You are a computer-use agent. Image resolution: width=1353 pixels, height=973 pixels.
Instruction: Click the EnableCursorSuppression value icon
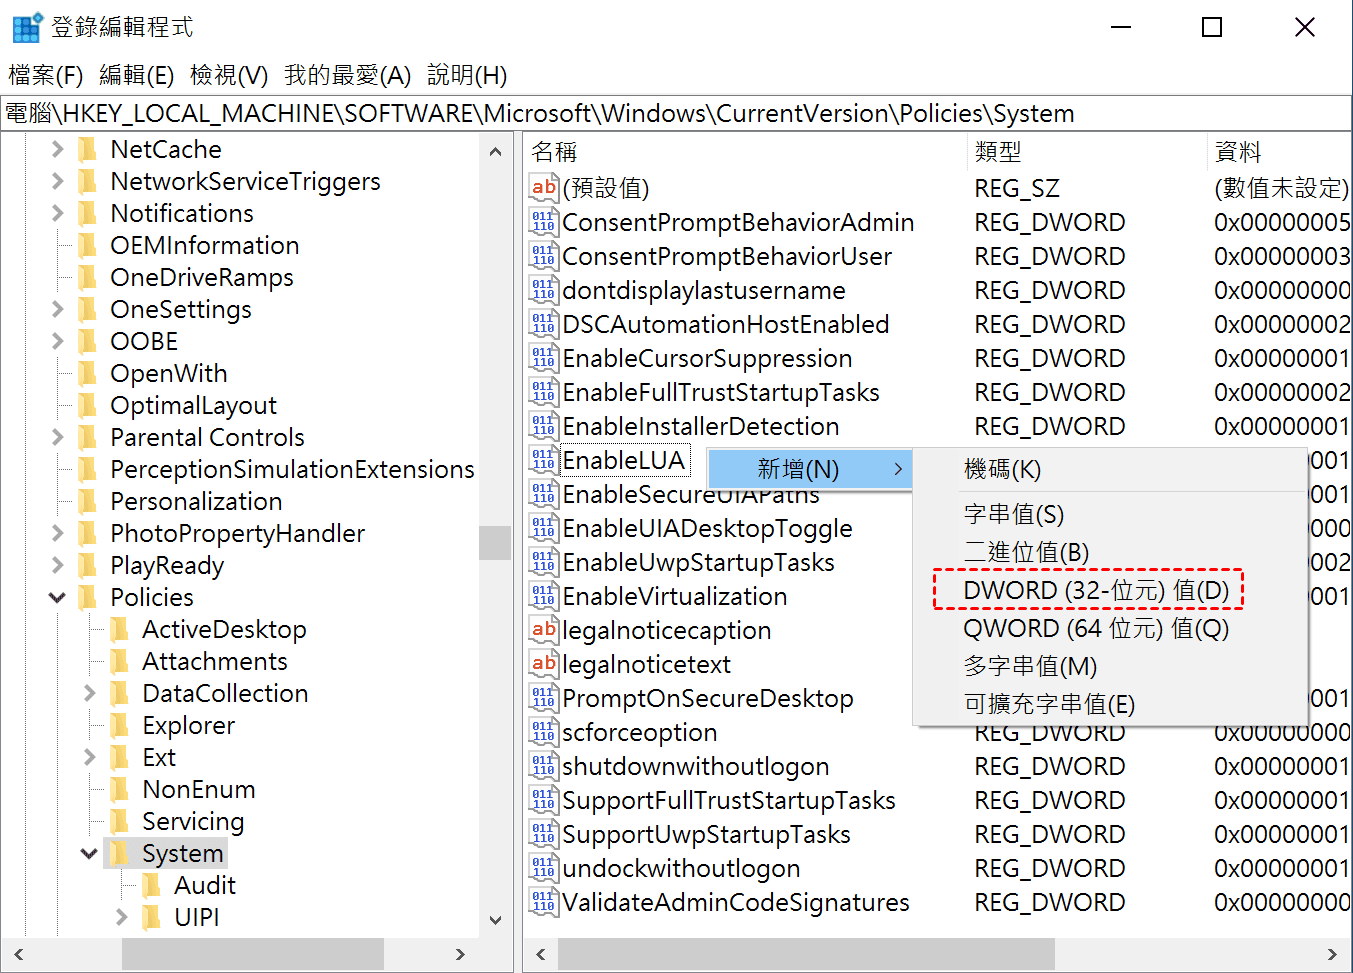[543, 358]
